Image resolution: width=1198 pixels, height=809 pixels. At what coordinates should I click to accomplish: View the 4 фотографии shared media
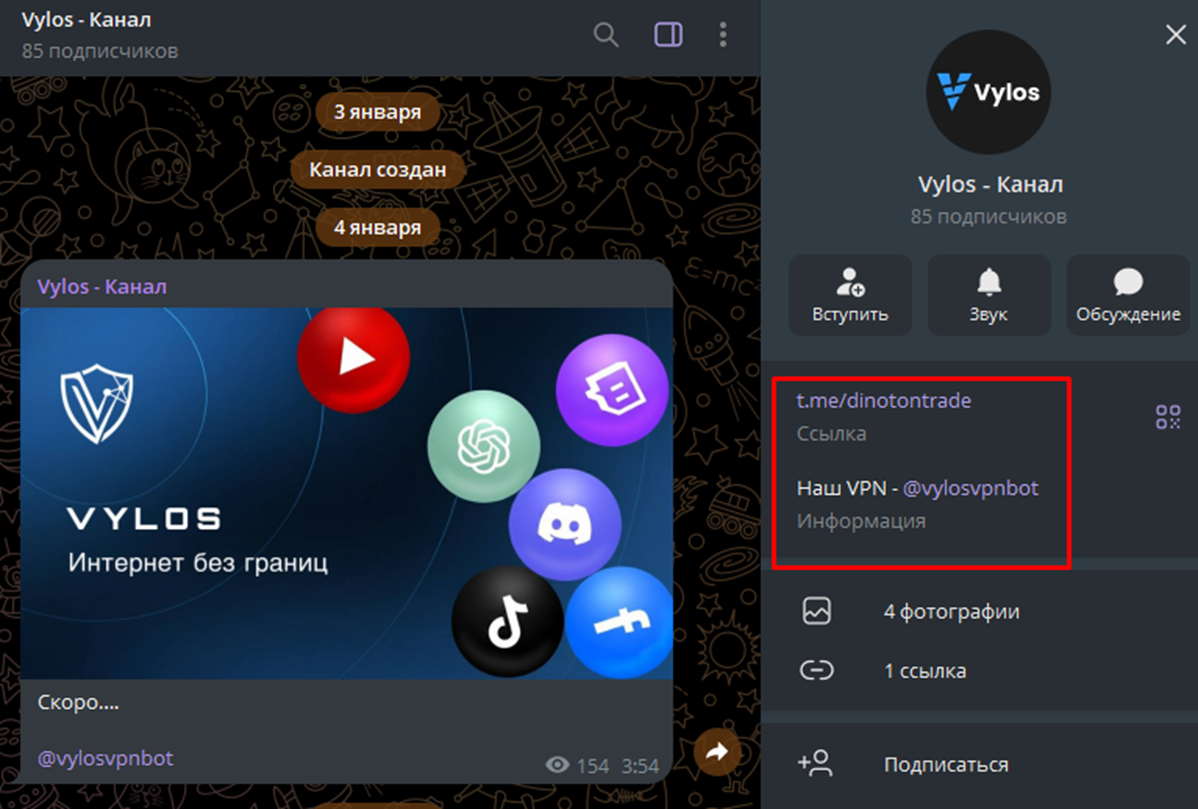click(979, 611)
